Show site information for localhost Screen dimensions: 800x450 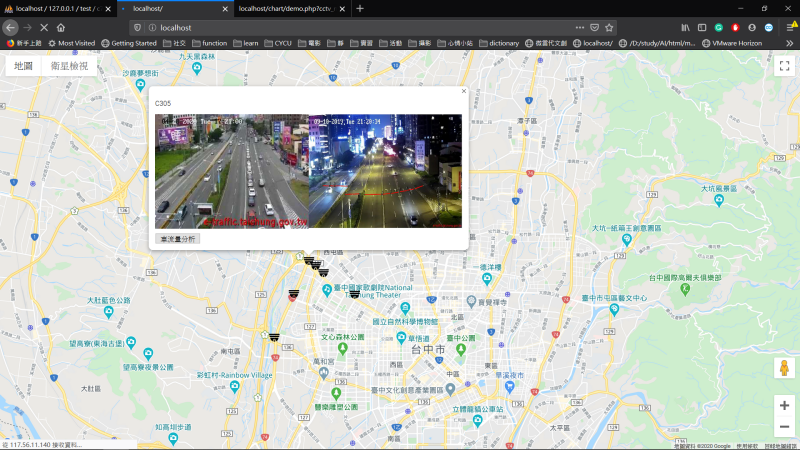(152, 28)
